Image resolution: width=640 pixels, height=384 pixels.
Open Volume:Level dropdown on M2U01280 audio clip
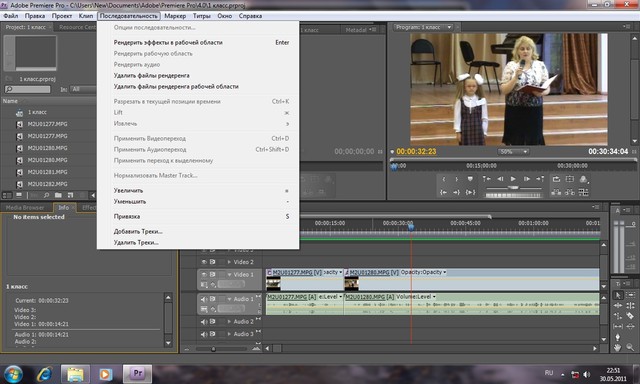tap(434, 297)
